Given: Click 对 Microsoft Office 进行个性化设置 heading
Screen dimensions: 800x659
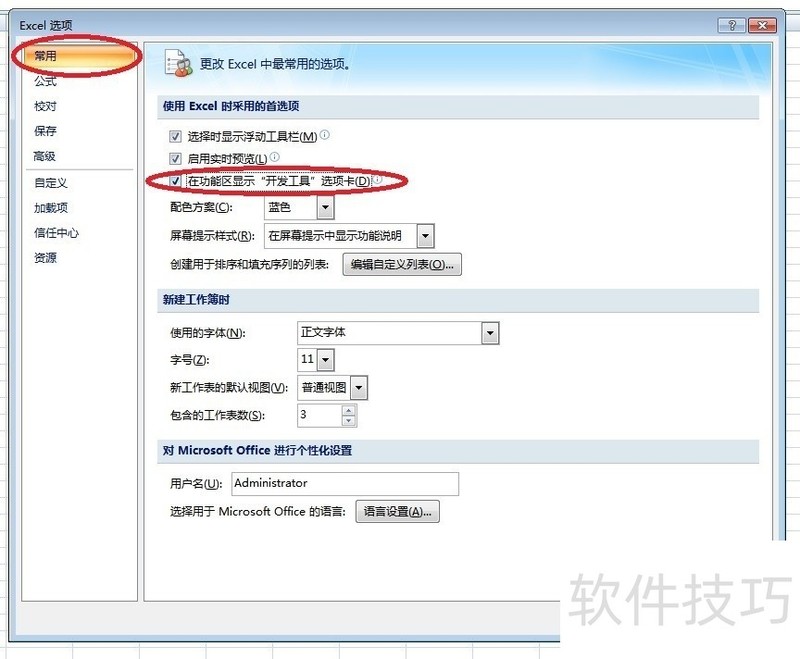Looking at the screenshot, I should 257,450.
